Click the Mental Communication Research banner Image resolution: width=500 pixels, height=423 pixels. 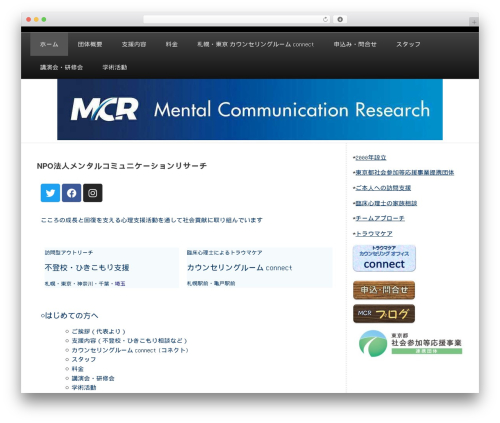click(x=250, y=109)
